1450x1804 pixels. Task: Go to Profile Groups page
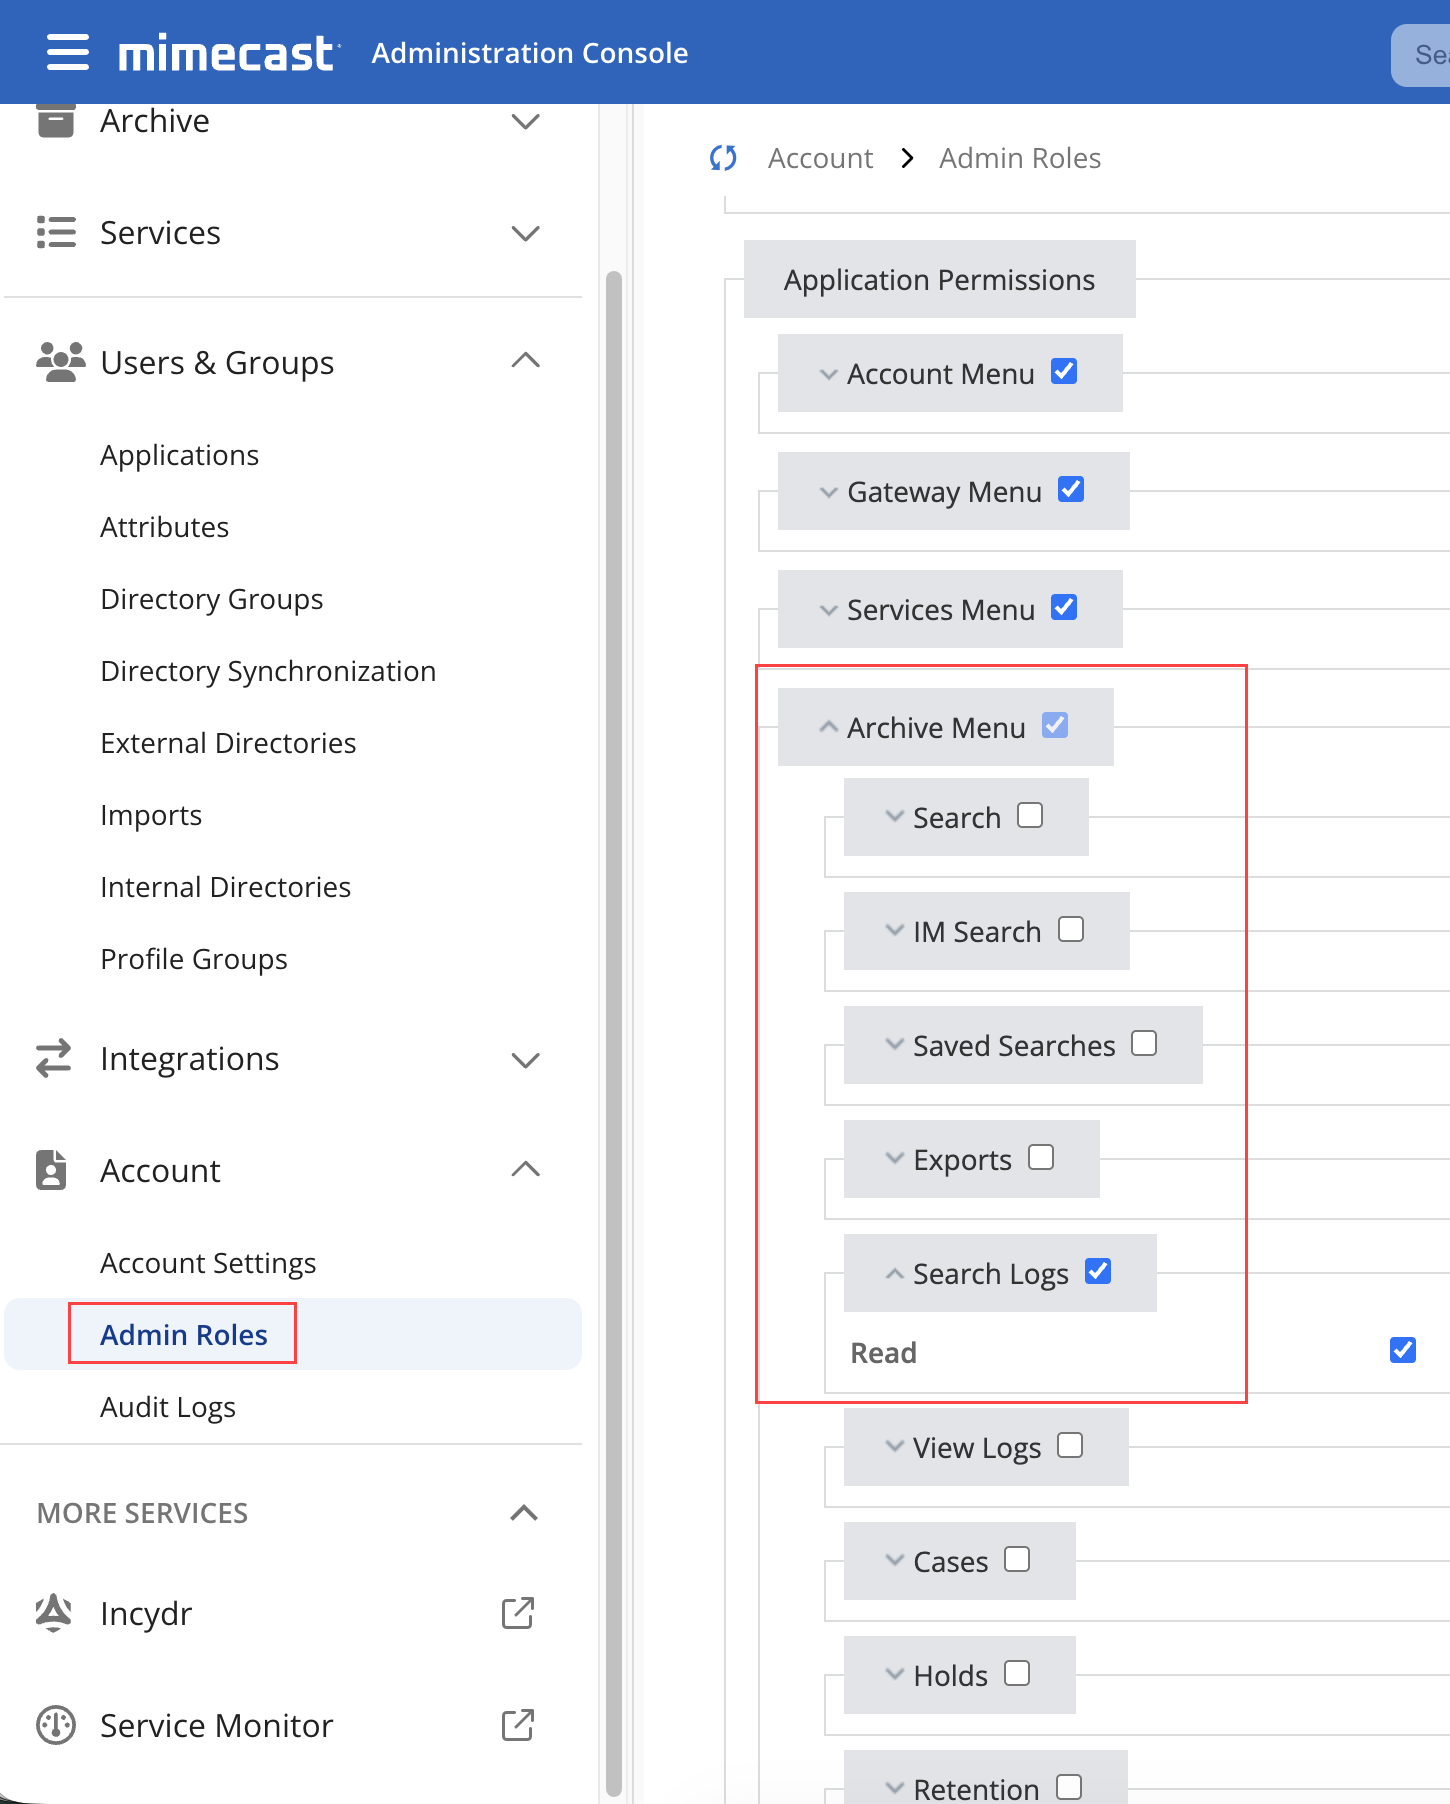(194, 959)
